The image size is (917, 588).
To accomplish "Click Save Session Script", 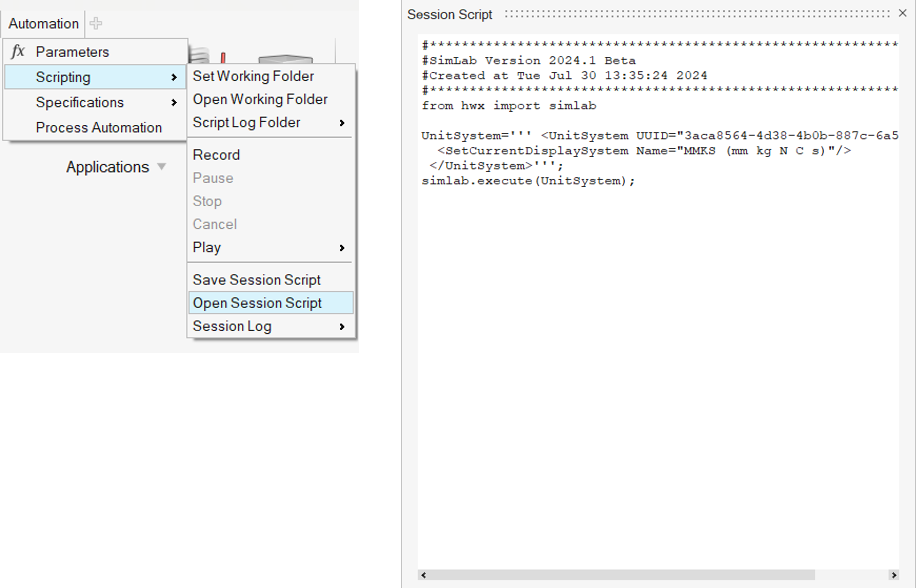I will [256, 280].
